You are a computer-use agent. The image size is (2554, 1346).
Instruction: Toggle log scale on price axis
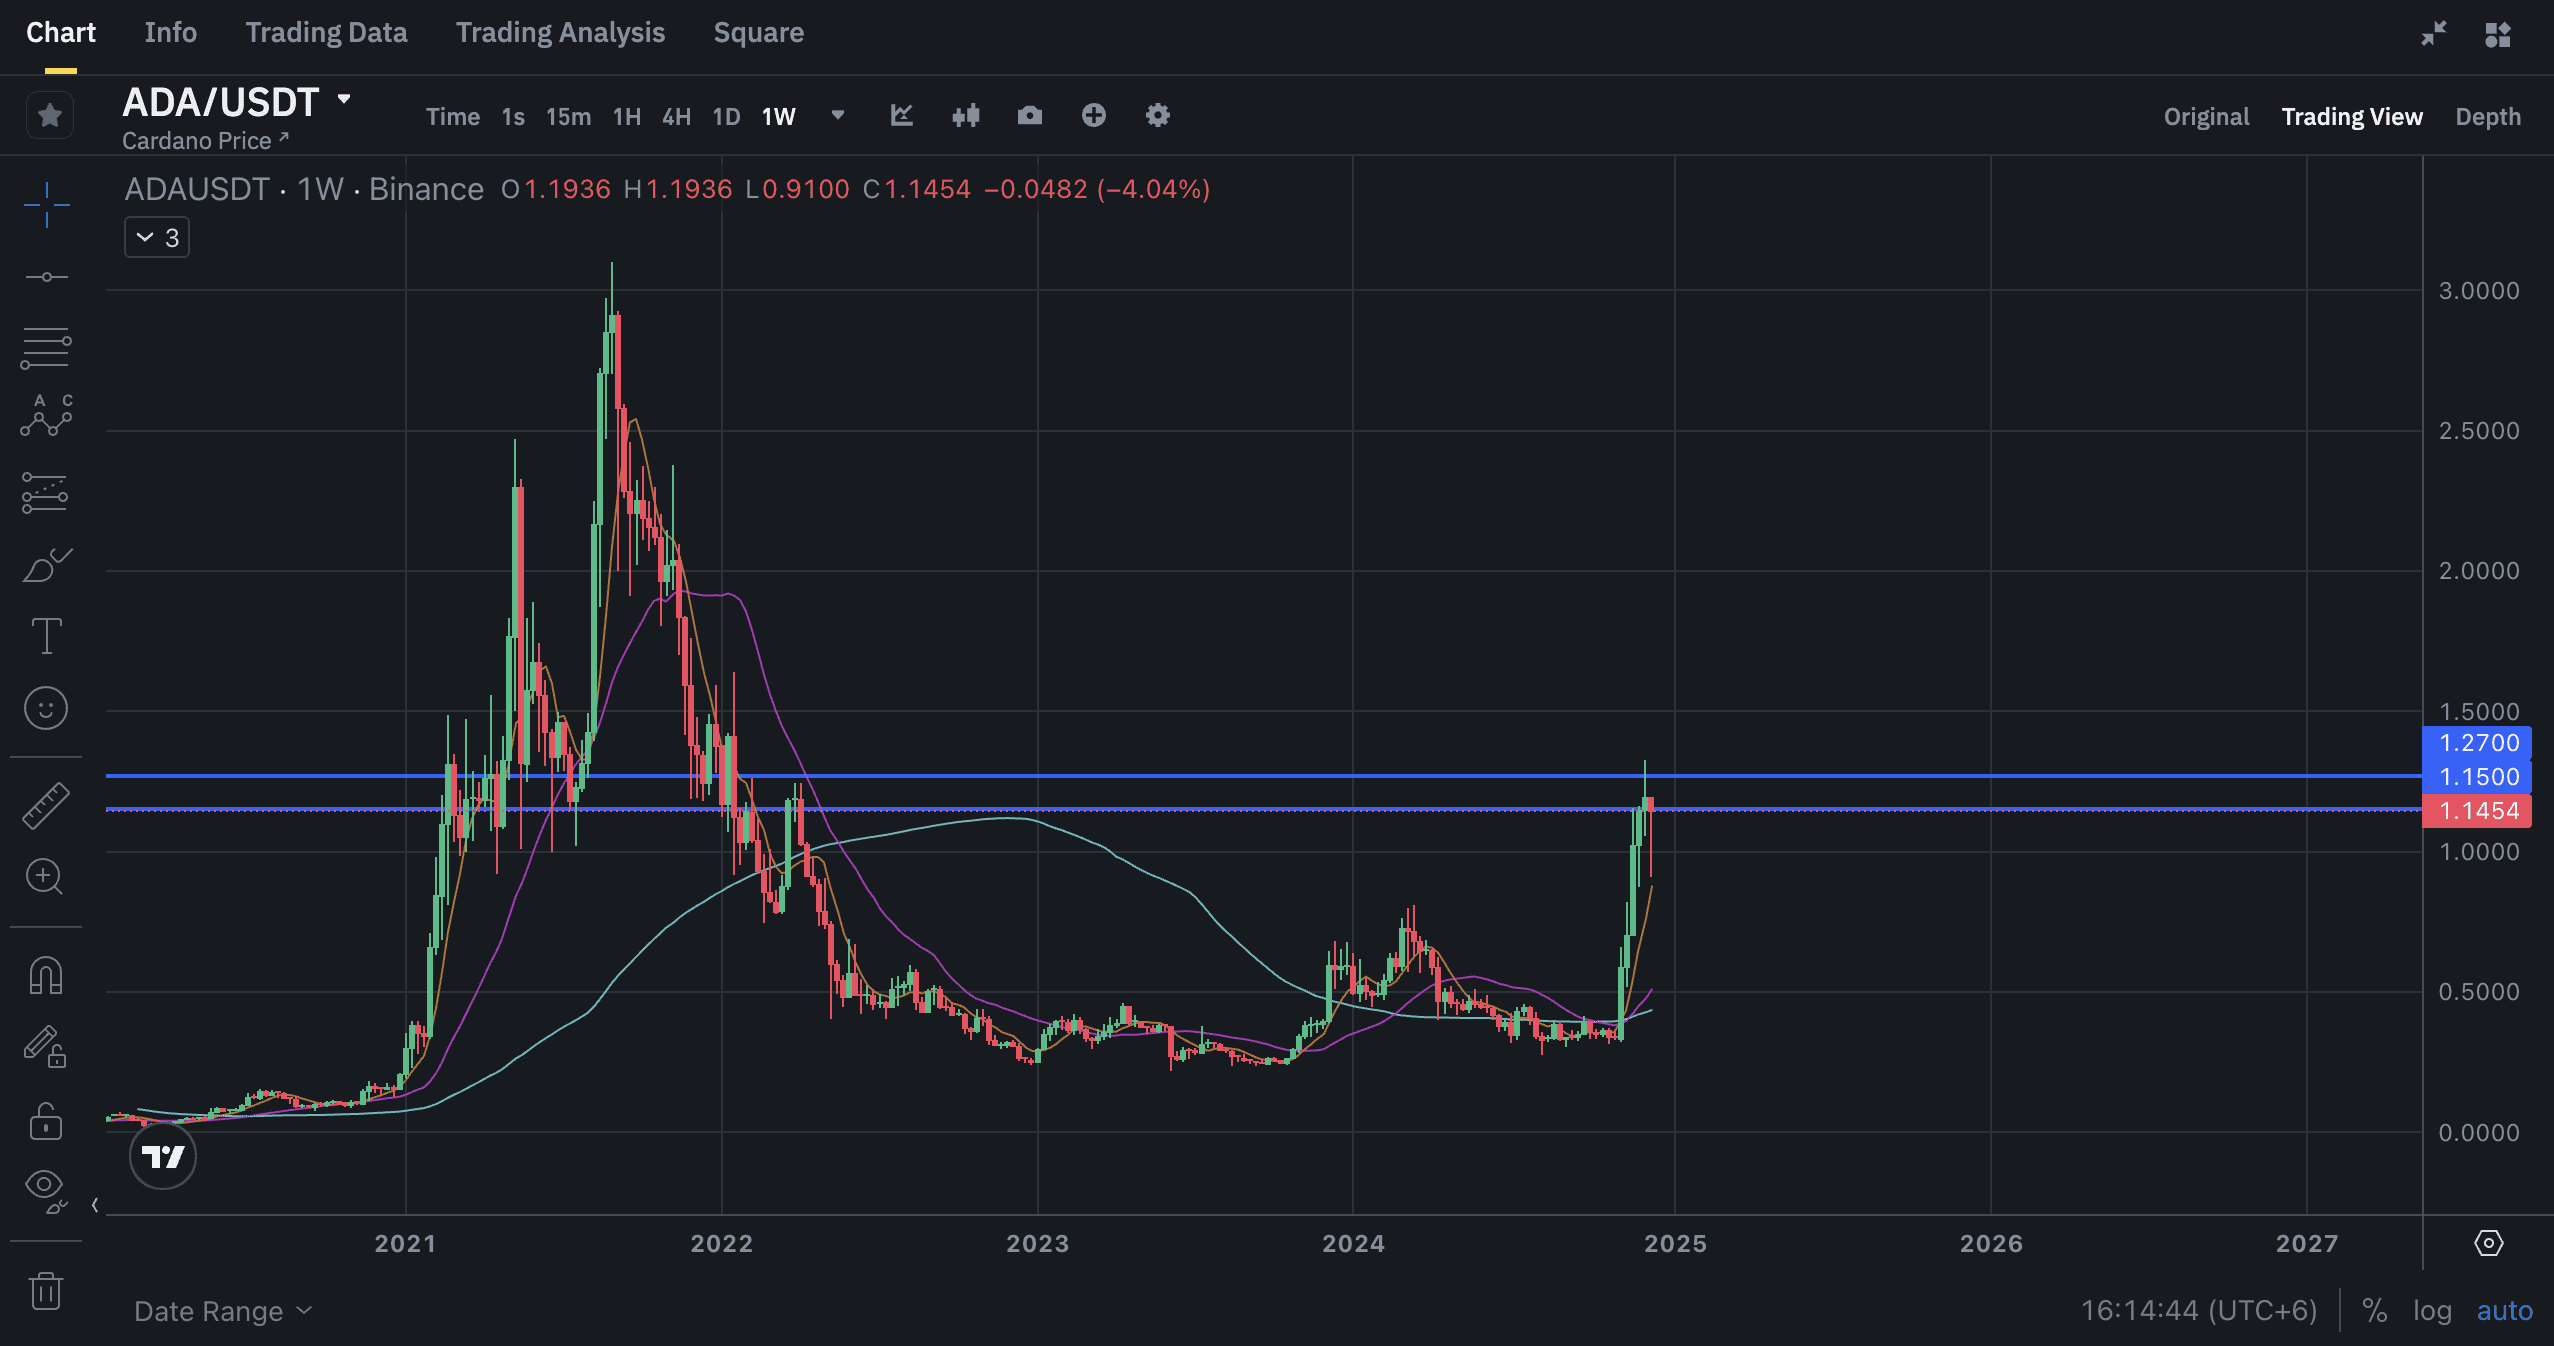coord(2431,1310)
